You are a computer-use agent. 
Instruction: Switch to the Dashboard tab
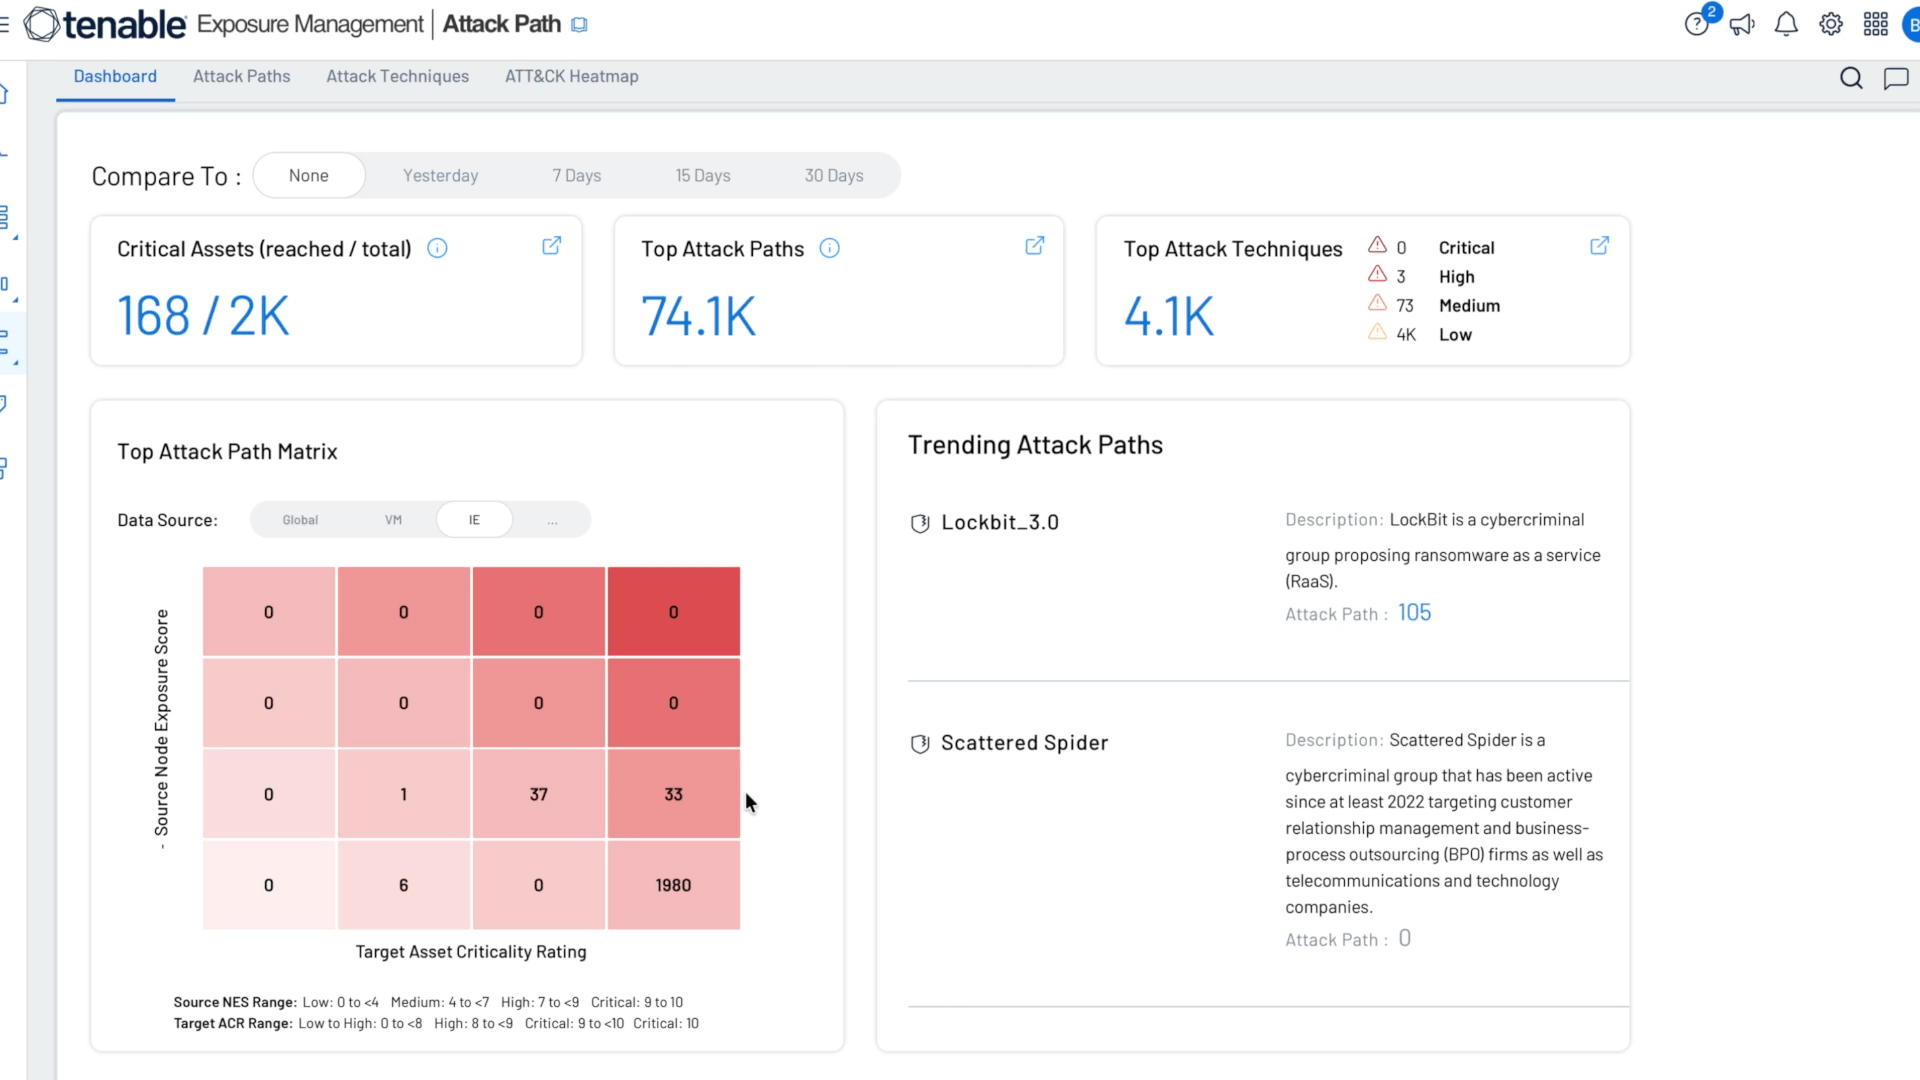(115, 76)
